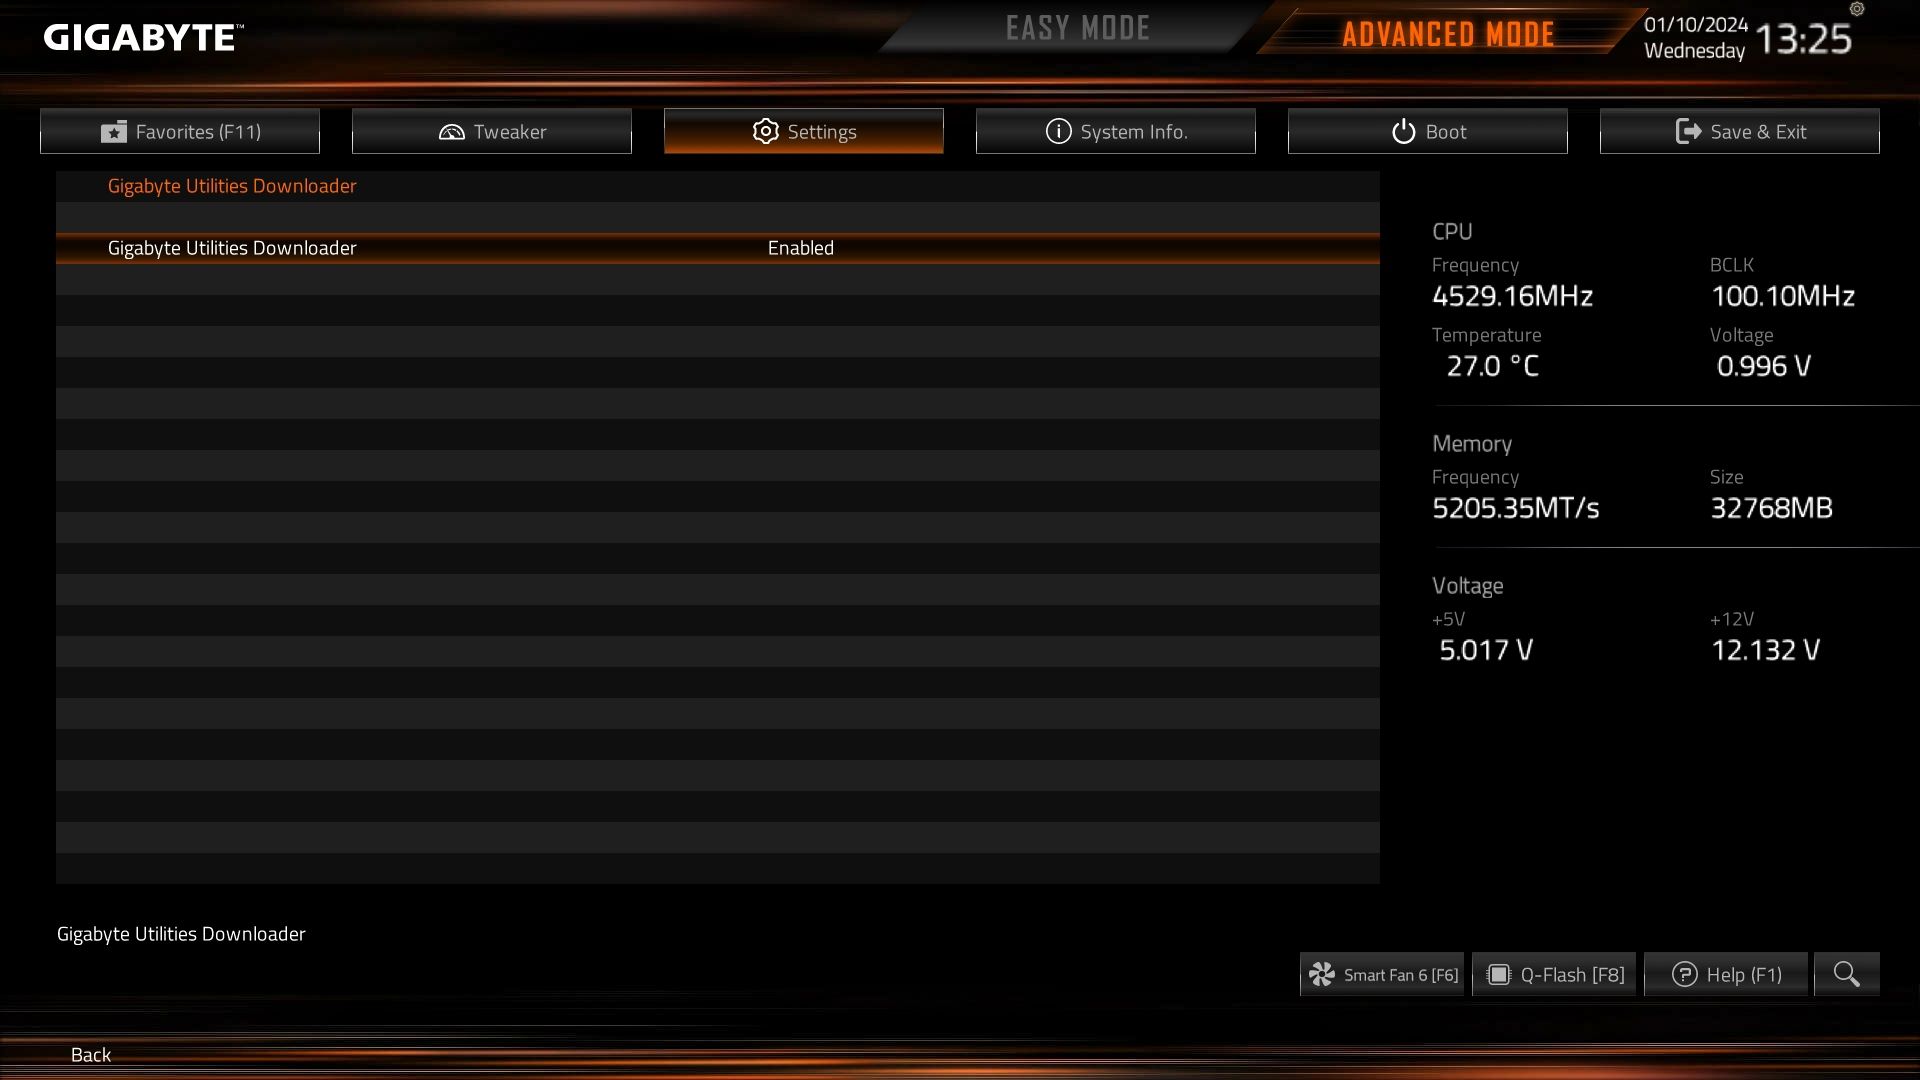Viewport: 1920px width, 1080px height.
Task: Click the Gigabyte Utilities Downloader orange heading
Action: (x=232, y=186)
